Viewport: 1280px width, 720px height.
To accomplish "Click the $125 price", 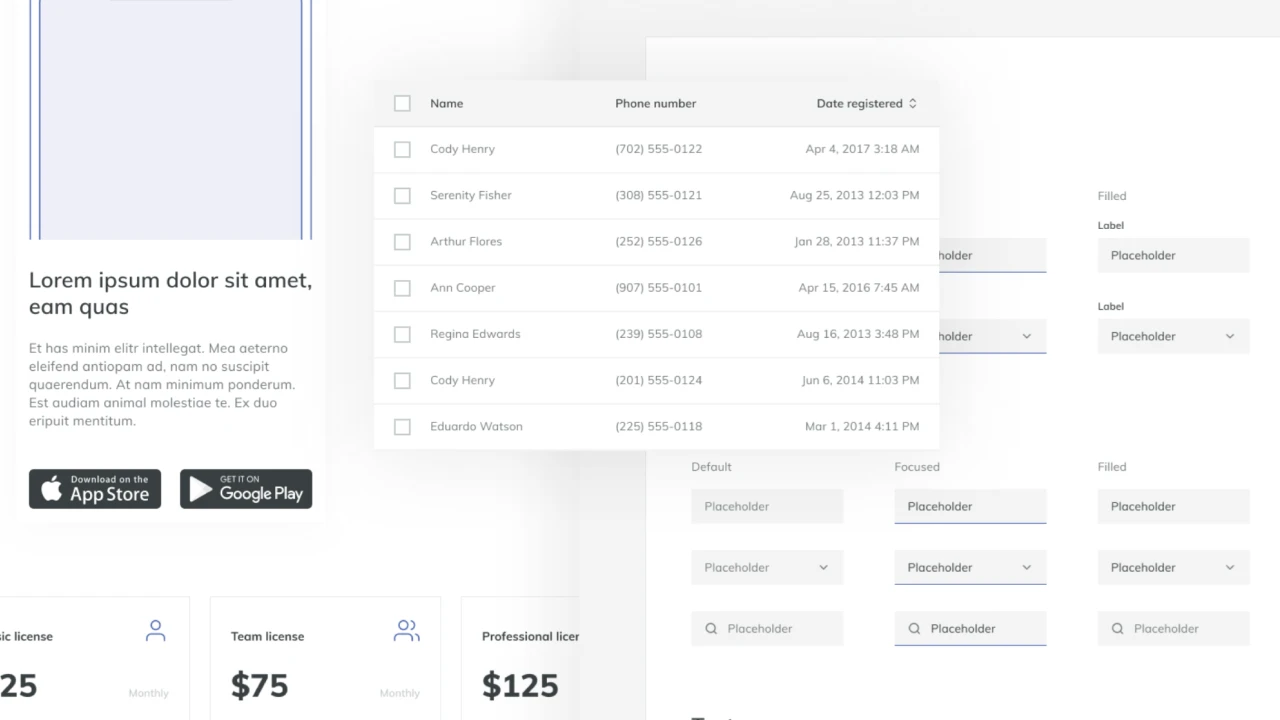I will pos(520,685).
